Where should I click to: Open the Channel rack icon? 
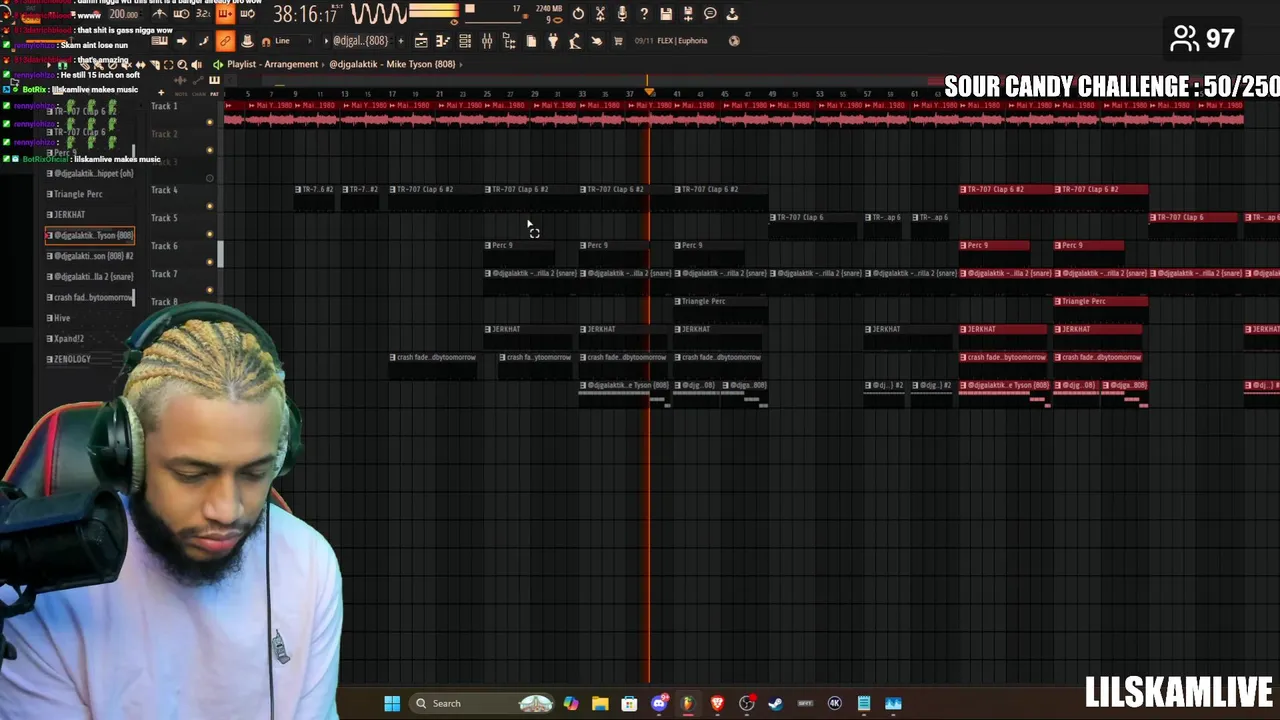pyautogui.click(x=464, y=41)
